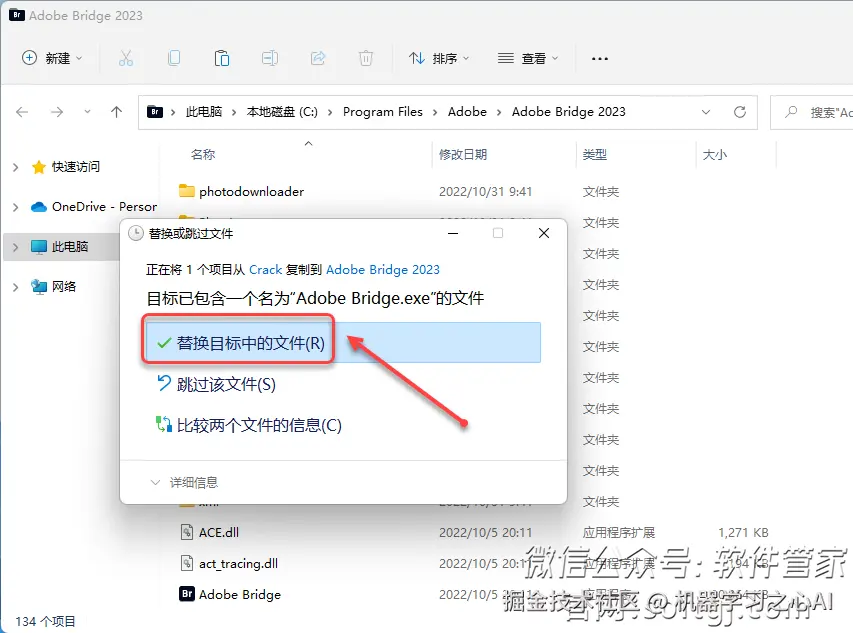Expand 网络 tree node
853x633 pixels.
[15, 287]
